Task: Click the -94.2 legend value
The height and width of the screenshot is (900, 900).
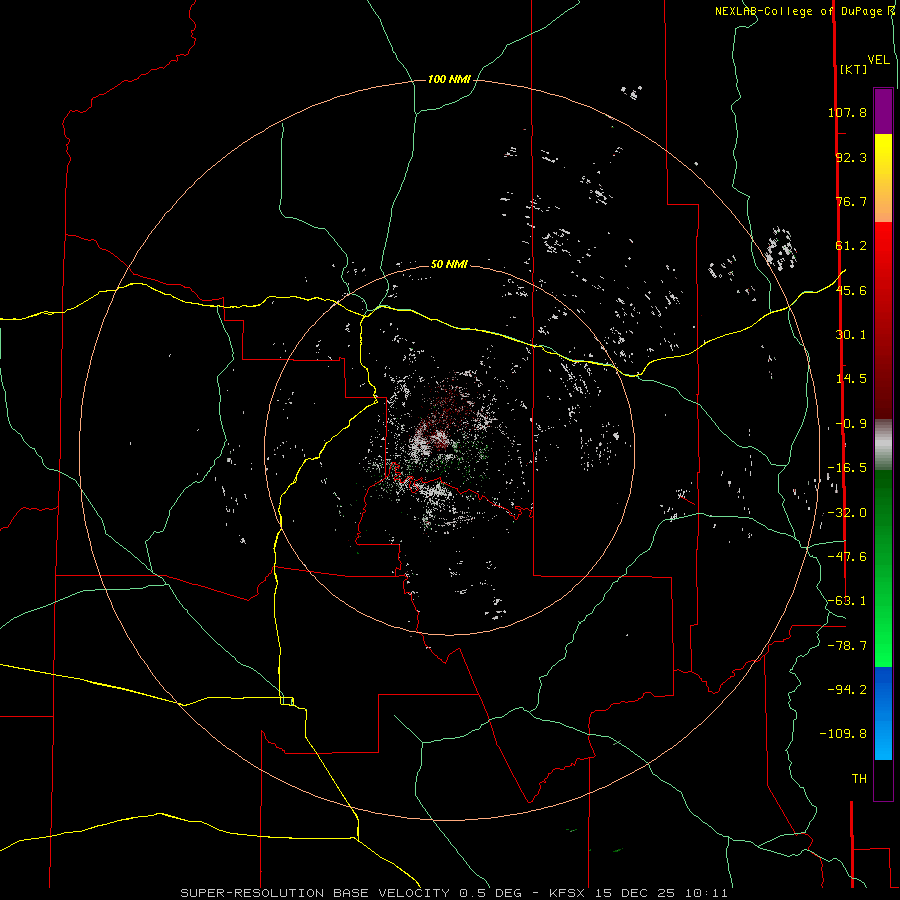Action: (x=847, y=690)
